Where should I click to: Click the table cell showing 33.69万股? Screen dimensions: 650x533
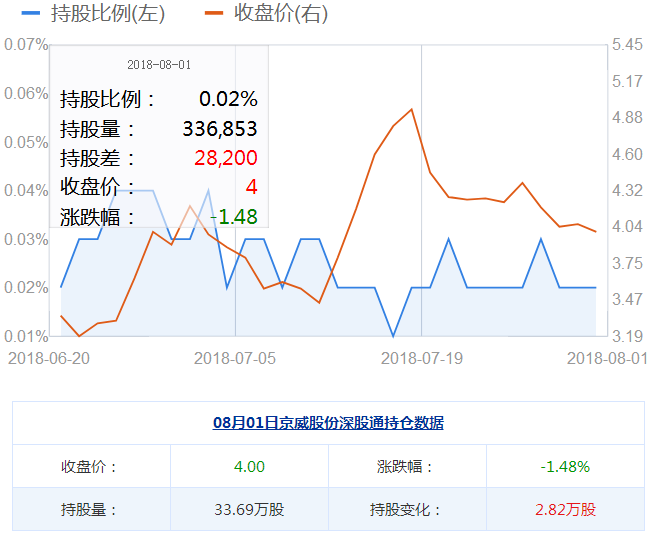point(249,509)
